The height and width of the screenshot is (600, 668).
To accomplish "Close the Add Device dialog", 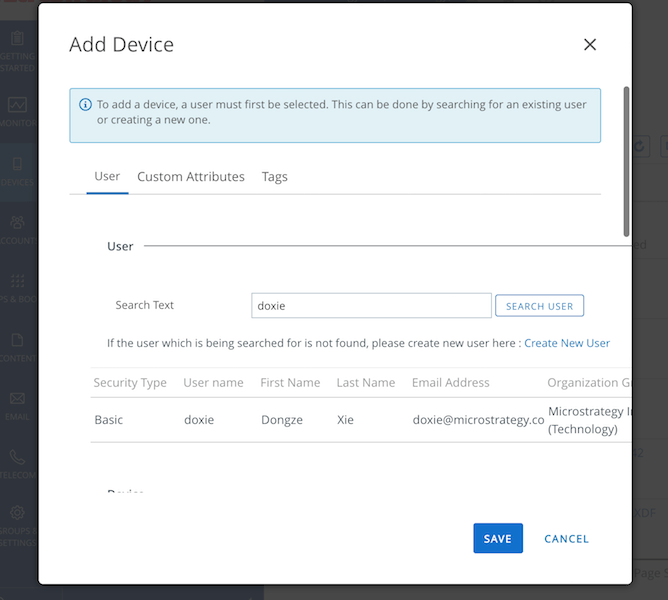I will pyautogui.click(x=590, y=45).
